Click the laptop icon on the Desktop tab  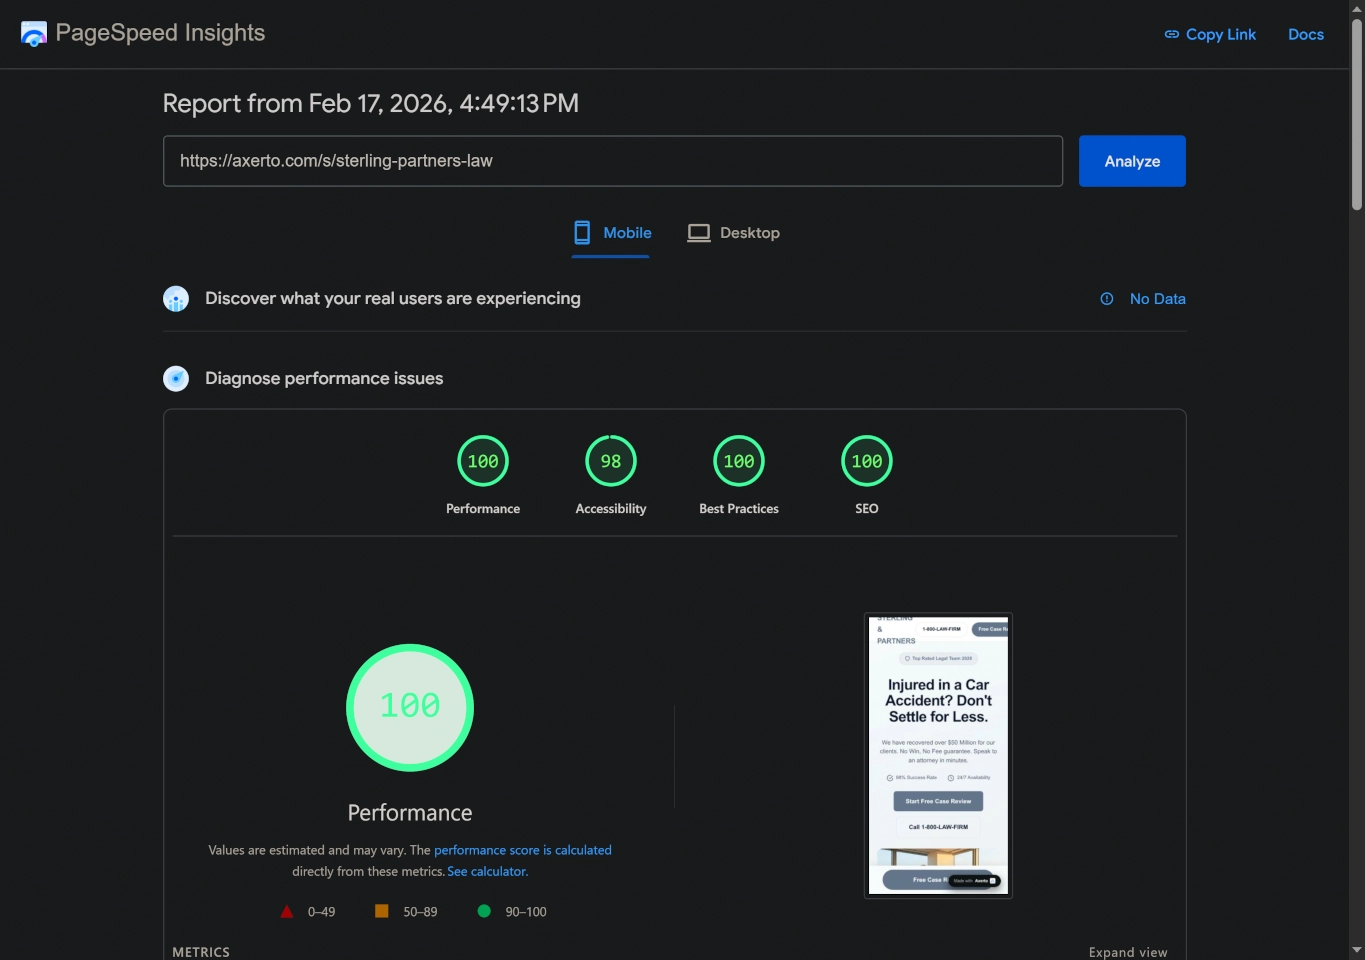(699, 232)
